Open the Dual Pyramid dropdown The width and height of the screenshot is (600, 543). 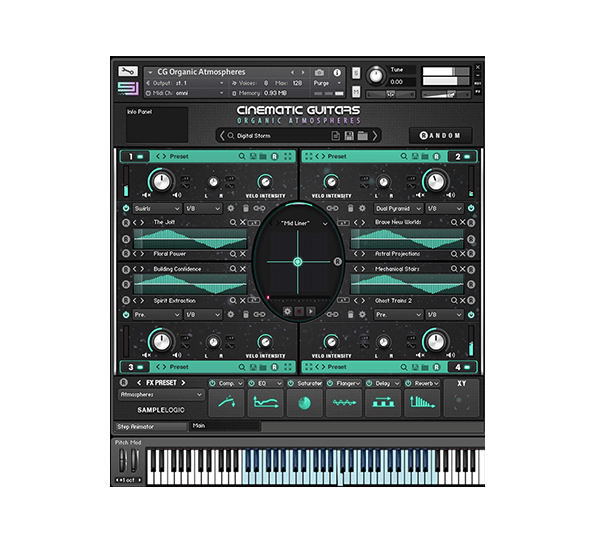(397, 208)
